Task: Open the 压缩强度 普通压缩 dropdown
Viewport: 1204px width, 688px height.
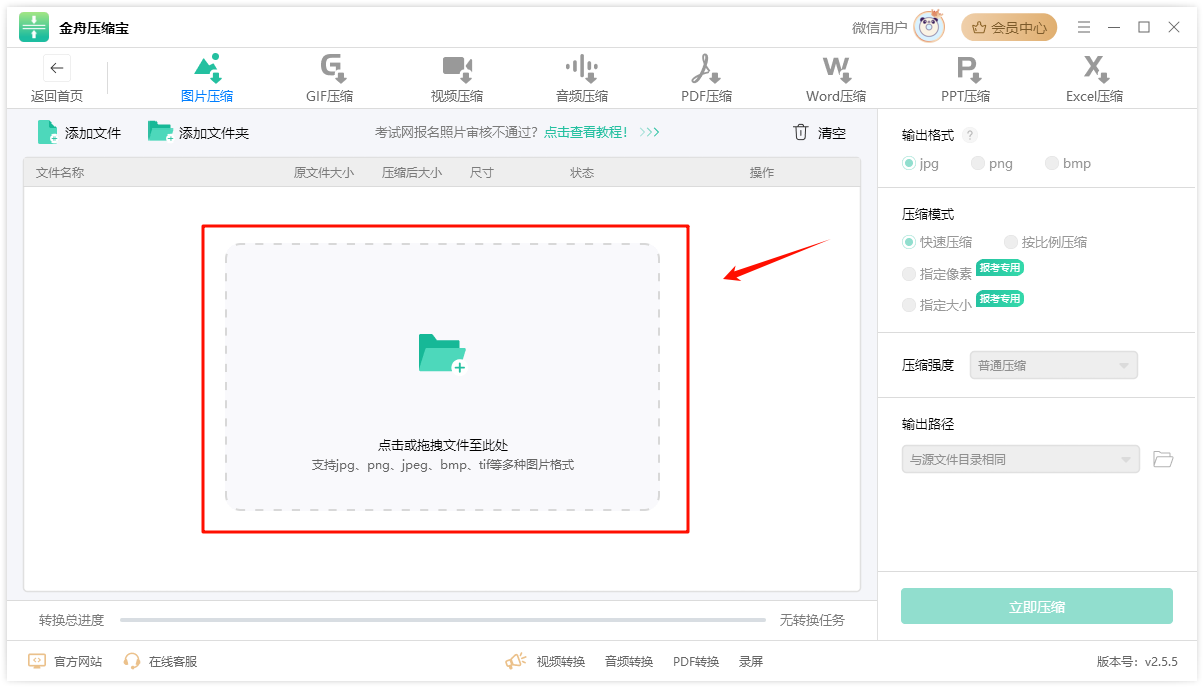Action: click(1054, 365)
